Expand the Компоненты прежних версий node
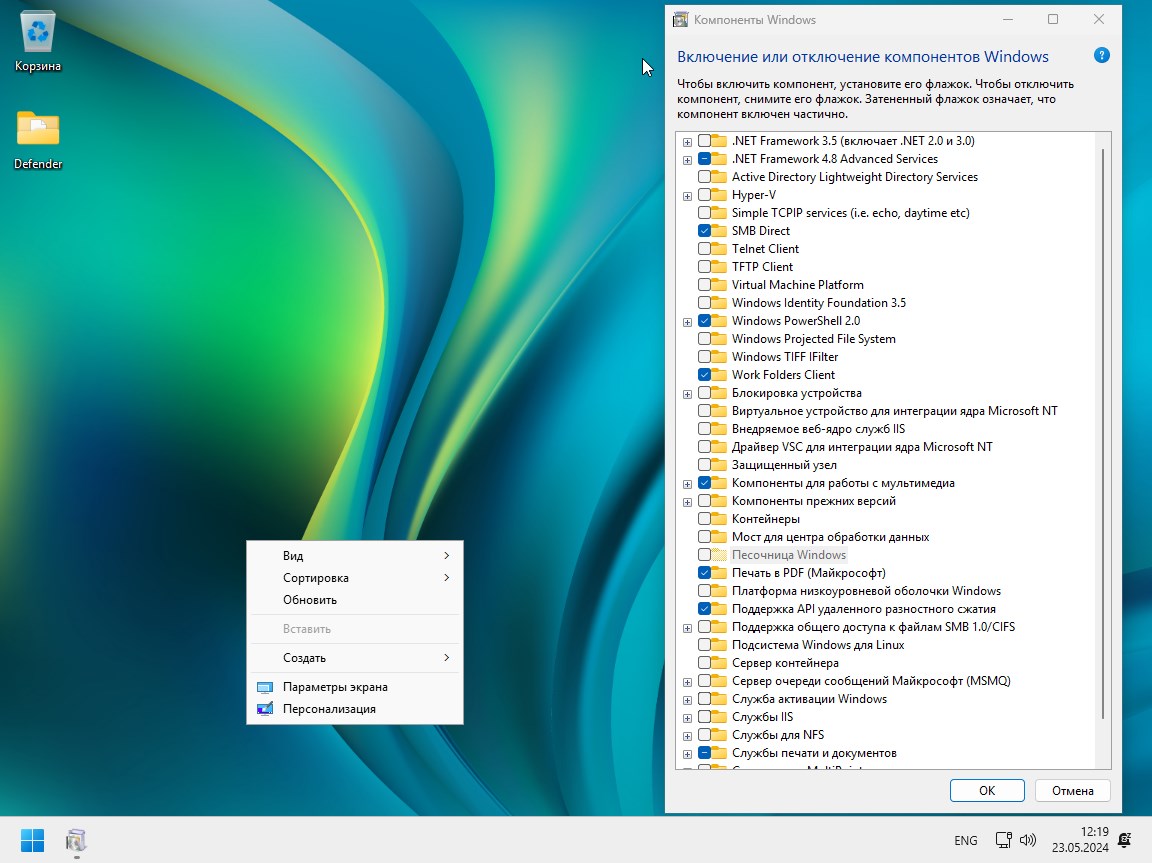Viewport: 1152px width, 863px height. coord(688,502)
